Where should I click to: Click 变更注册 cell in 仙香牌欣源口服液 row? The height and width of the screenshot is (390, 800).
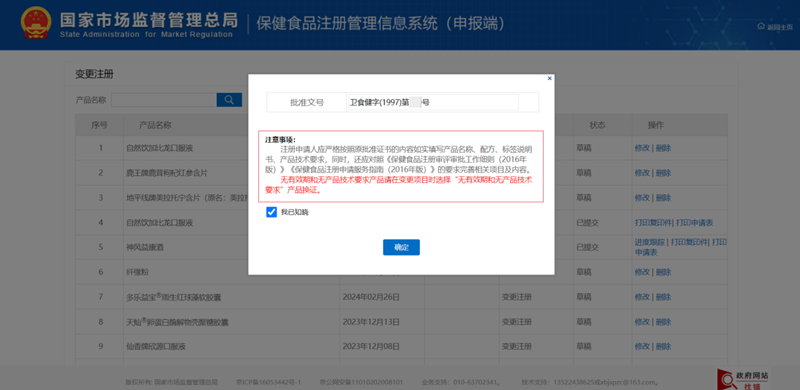(x=517, y=347)
